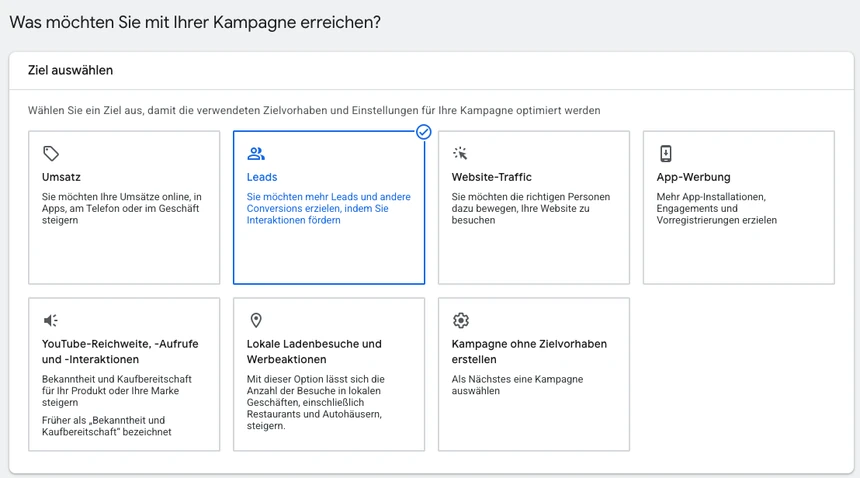
Task: Pick the YouTube-Reichweite, -Aufrufe und -Interaktionen title
Action: (120, 351)
